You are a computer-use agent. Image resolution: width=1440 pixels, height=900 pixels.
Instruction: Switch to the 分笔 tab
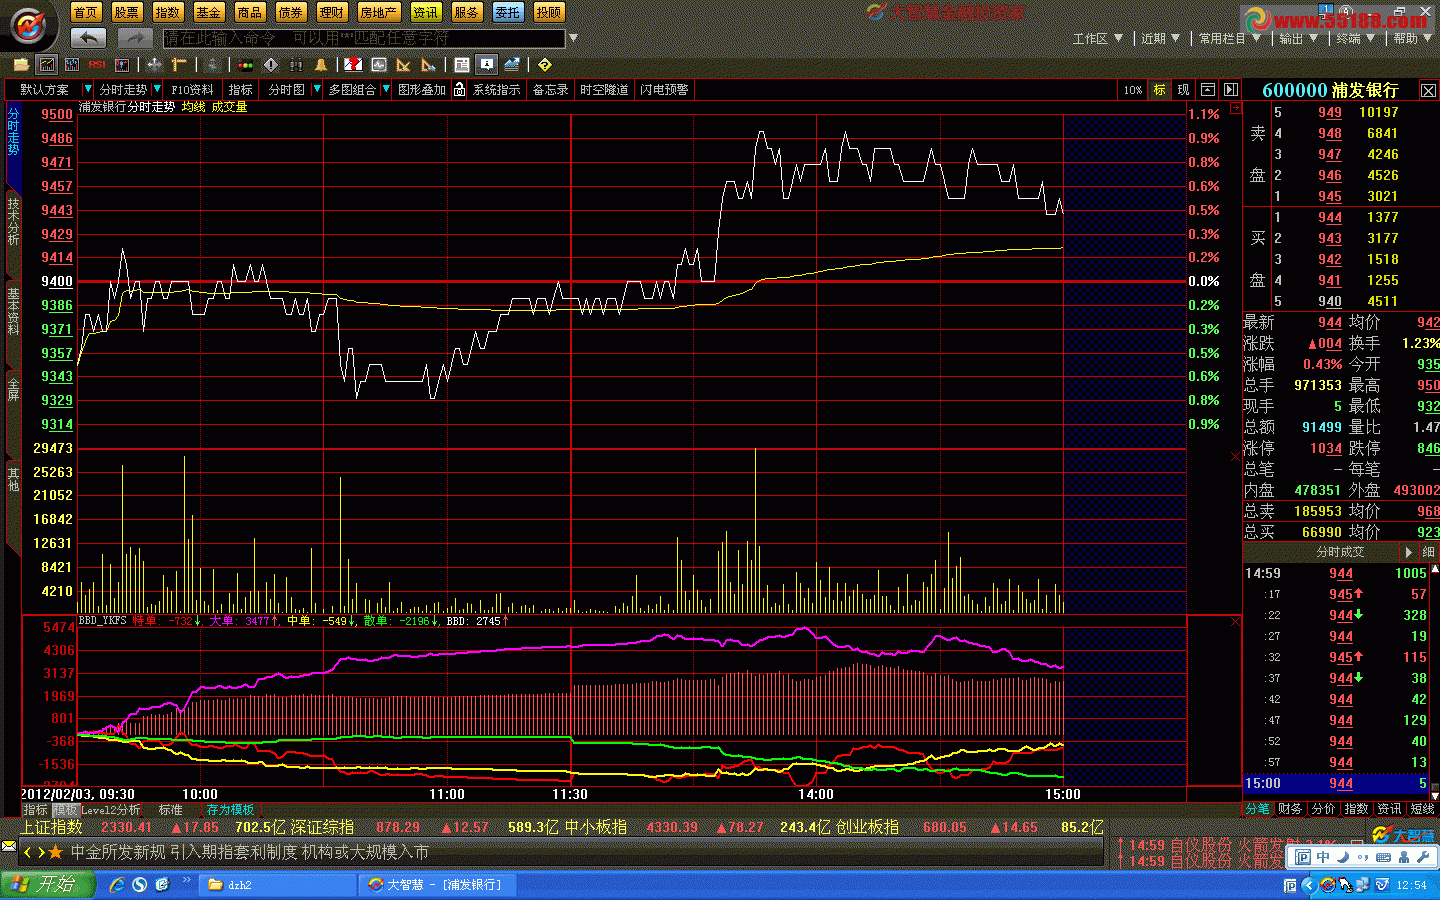1257,808
